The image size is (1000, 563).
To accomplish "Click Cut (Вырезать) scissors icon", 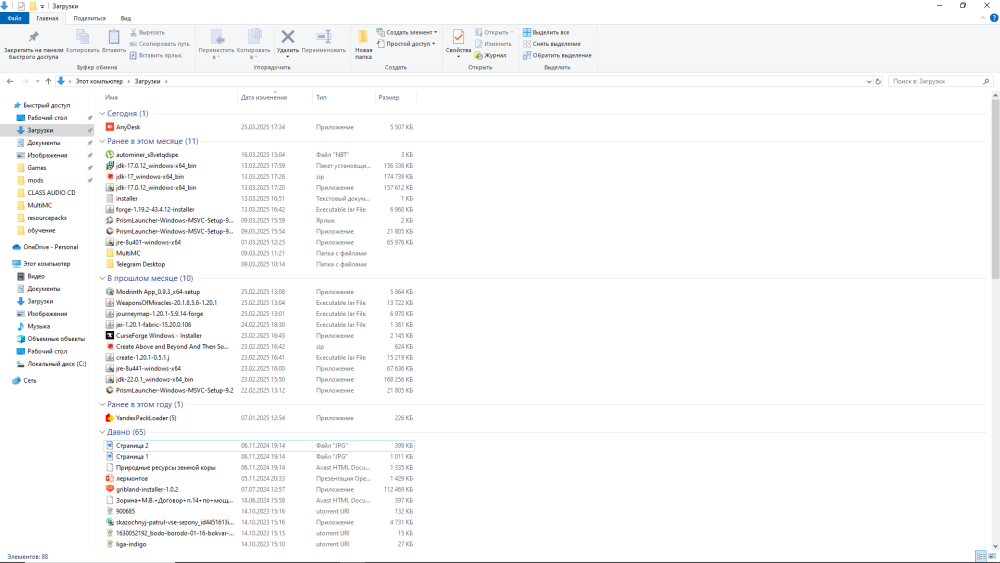I will click(x=133, y=32).
